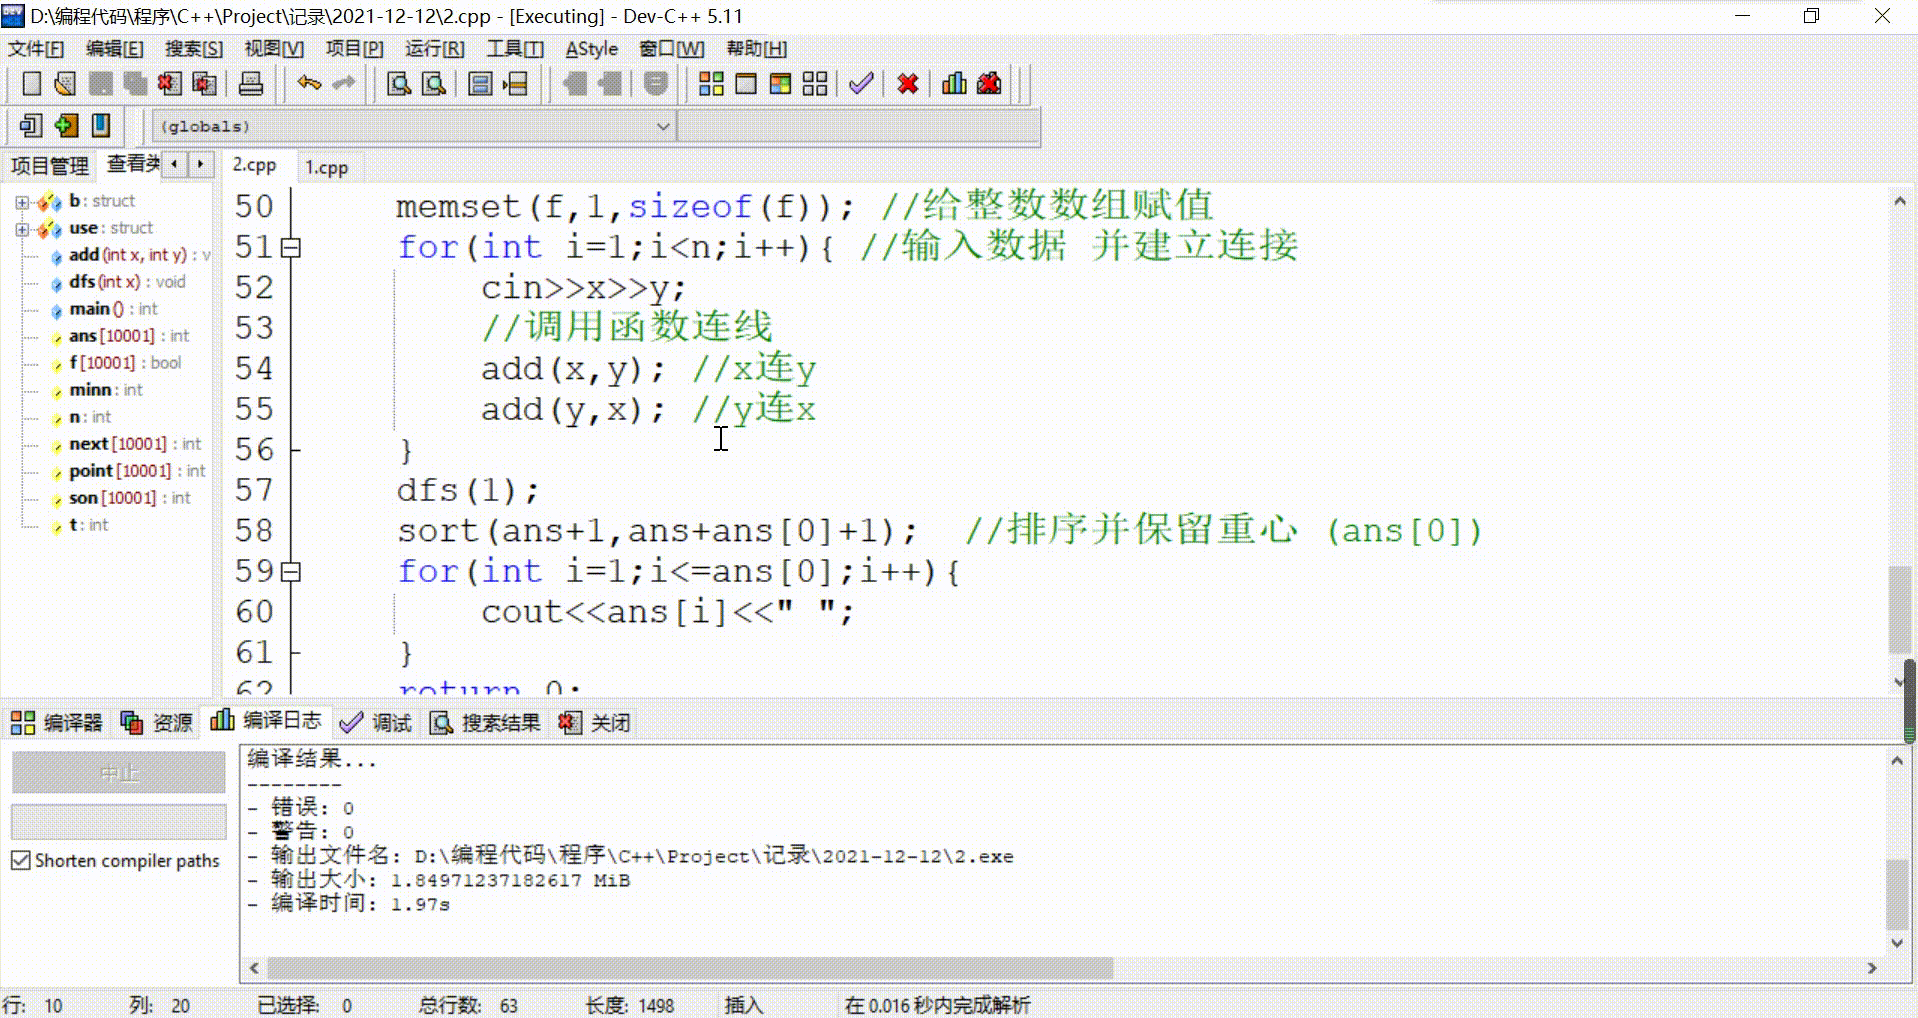1918x1018 pixels.
Task: Click the Close file toolbar icon
Action: coord(169,84)
